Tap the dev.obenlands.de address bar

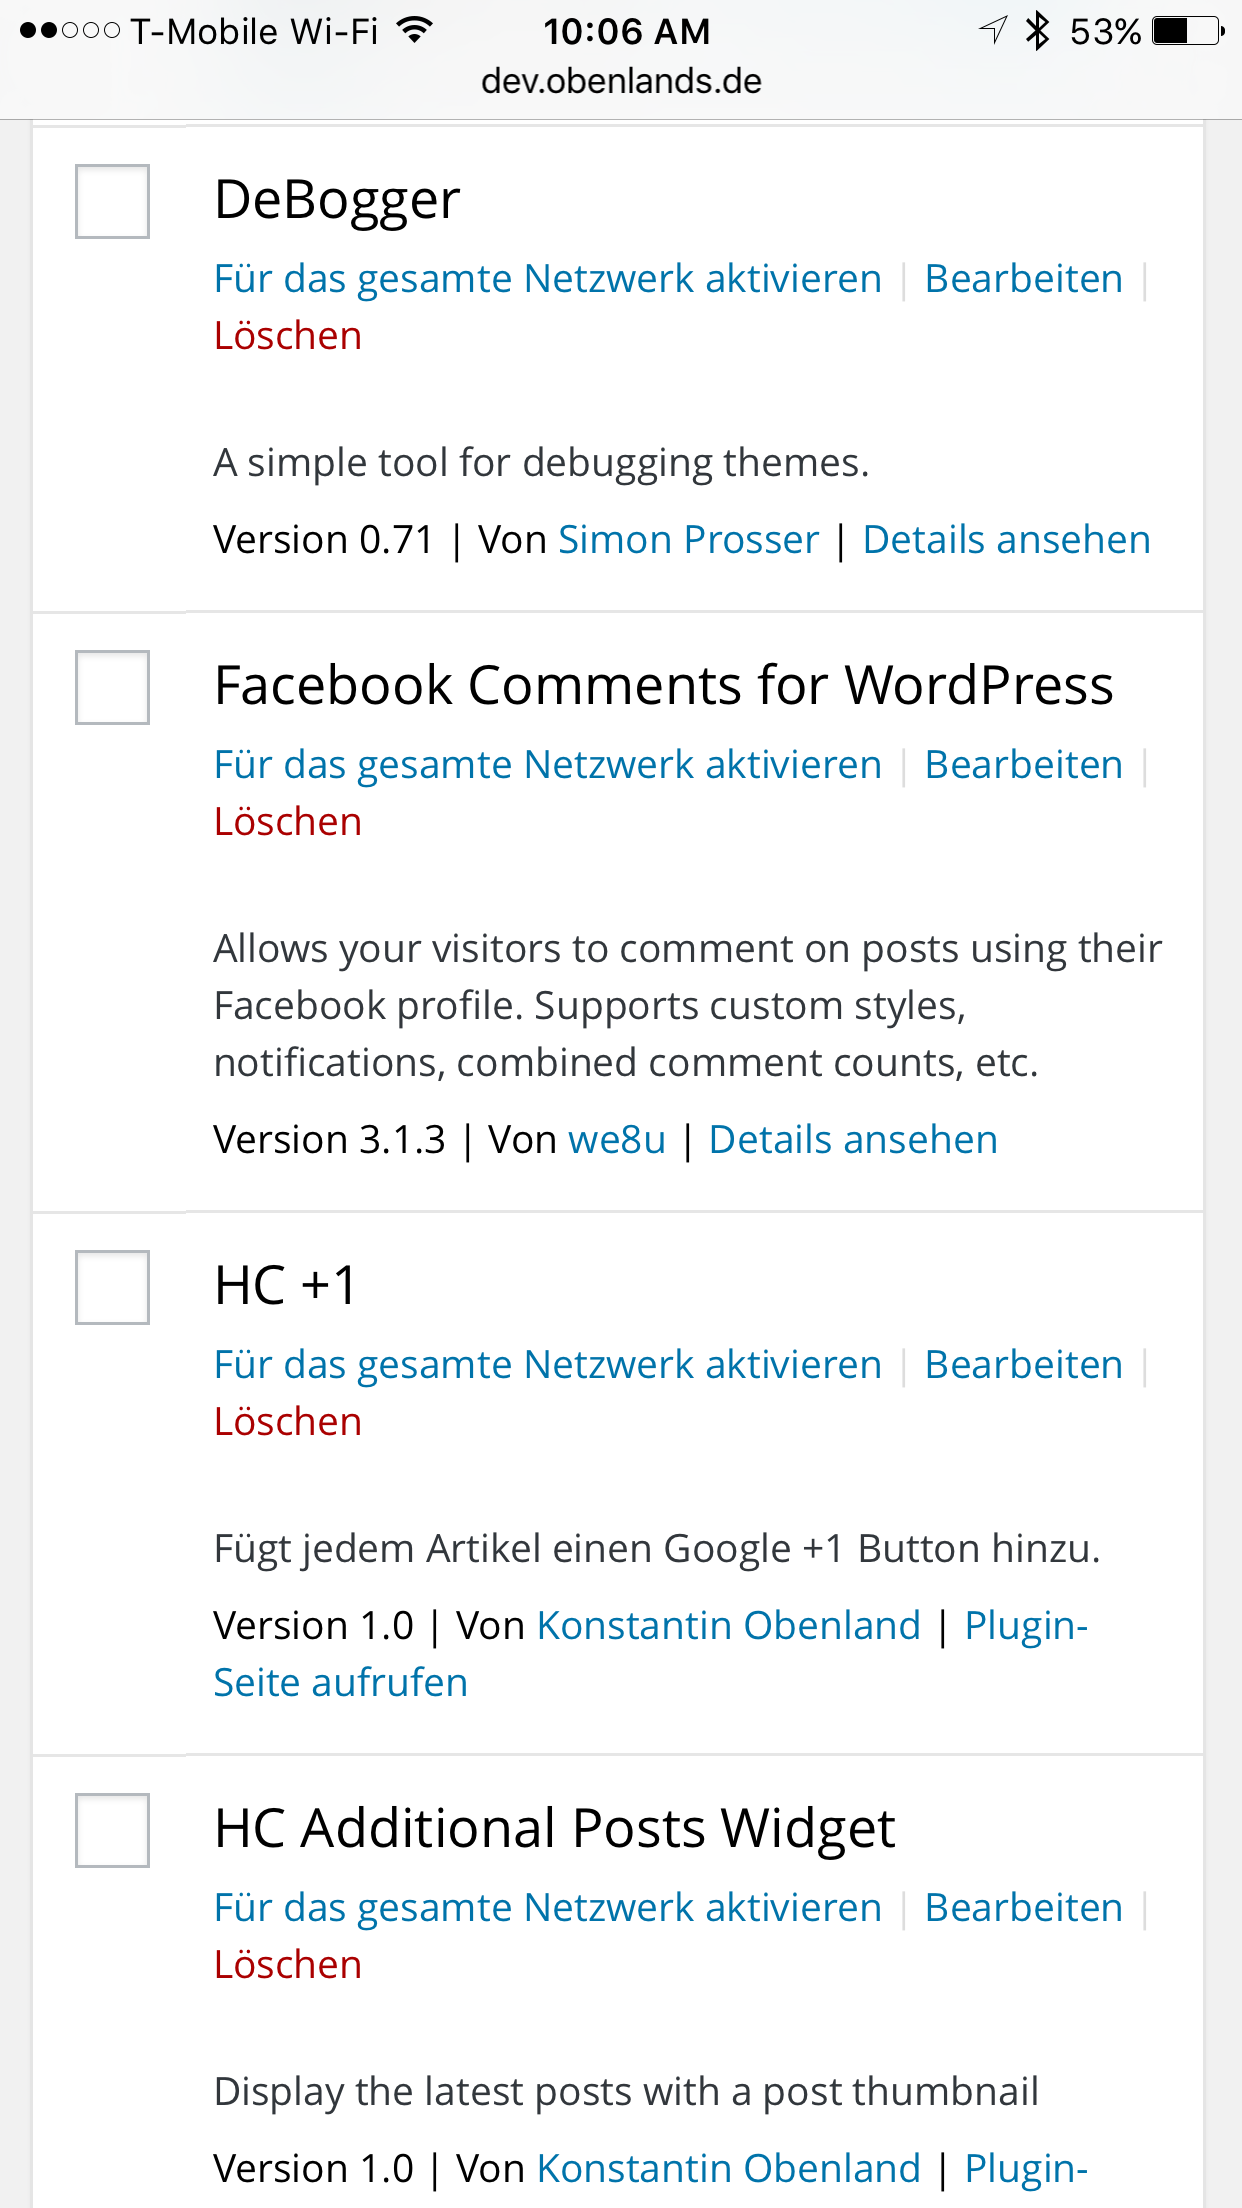(621, 81)
